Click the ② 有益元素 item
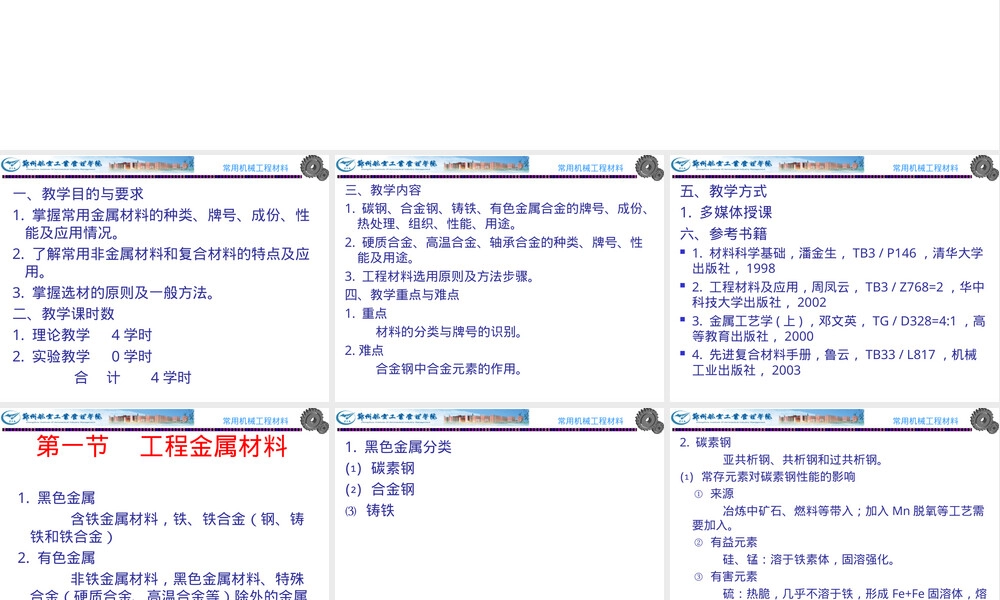Image resolution: width=1000 pixels, height=600 pixels. point(726,543)
